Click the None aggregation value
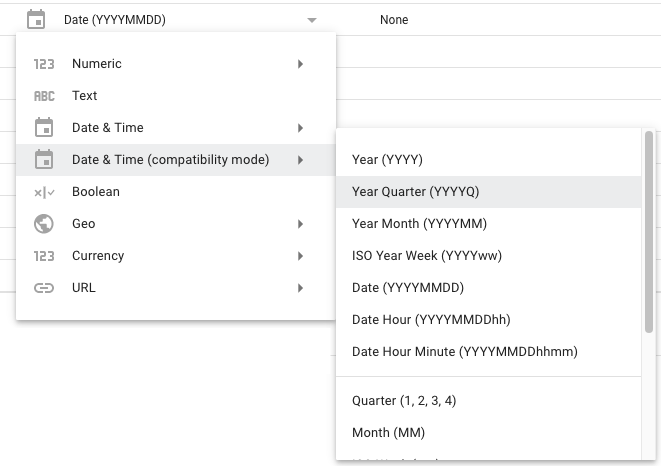Image resolution: width=661 pixels, height=466 pixels. (x=394, y=20)
